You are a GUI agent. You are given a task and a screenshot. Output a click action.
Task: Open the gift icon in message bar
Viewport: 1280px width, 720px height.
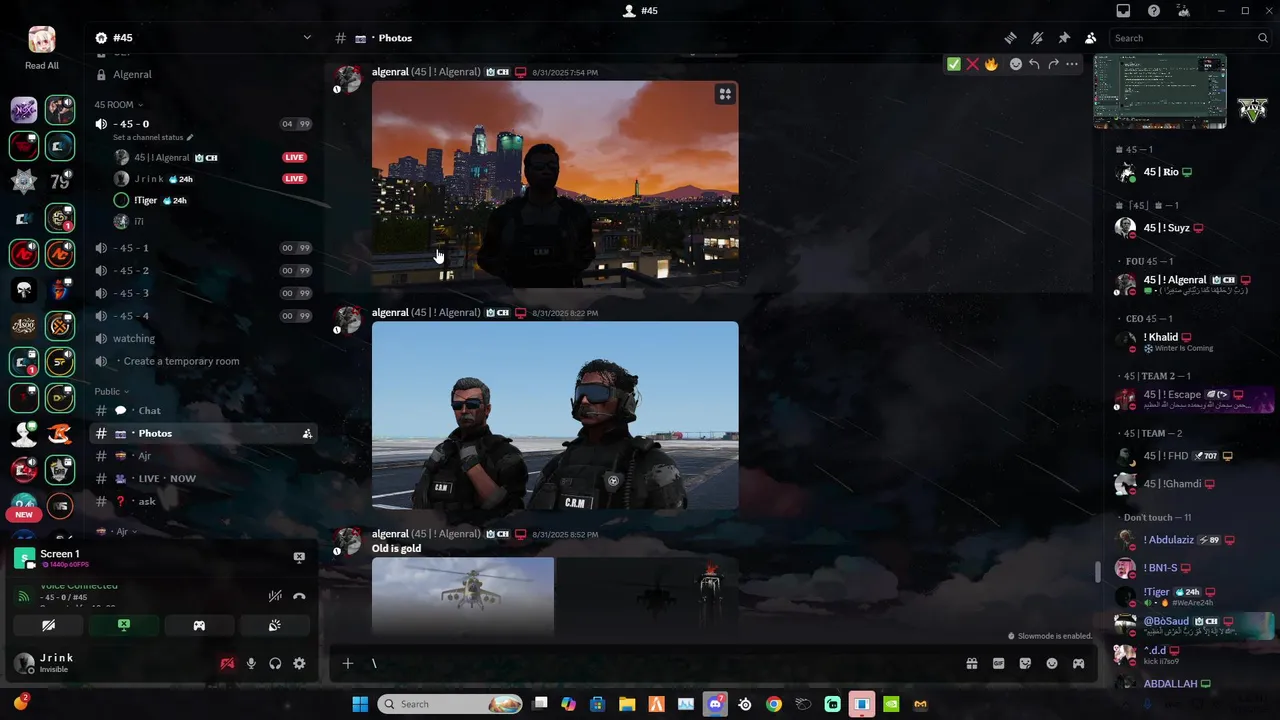pos(971,663)
